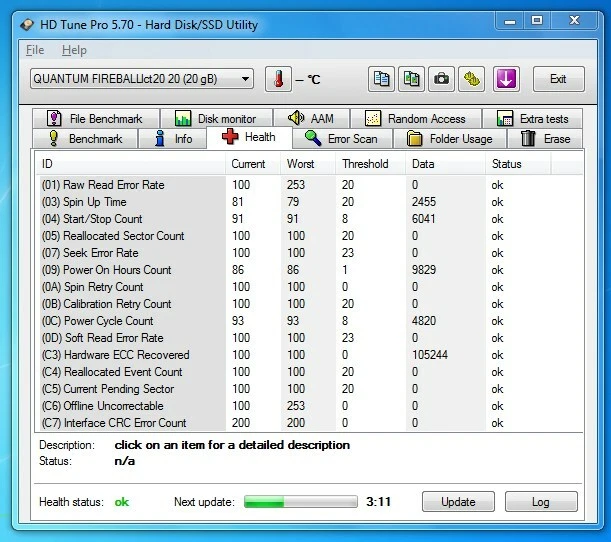The height and width of the screenshot is (542, 611).
Task: Click the 3:11 next update countdown
Action: click(378, 501)
